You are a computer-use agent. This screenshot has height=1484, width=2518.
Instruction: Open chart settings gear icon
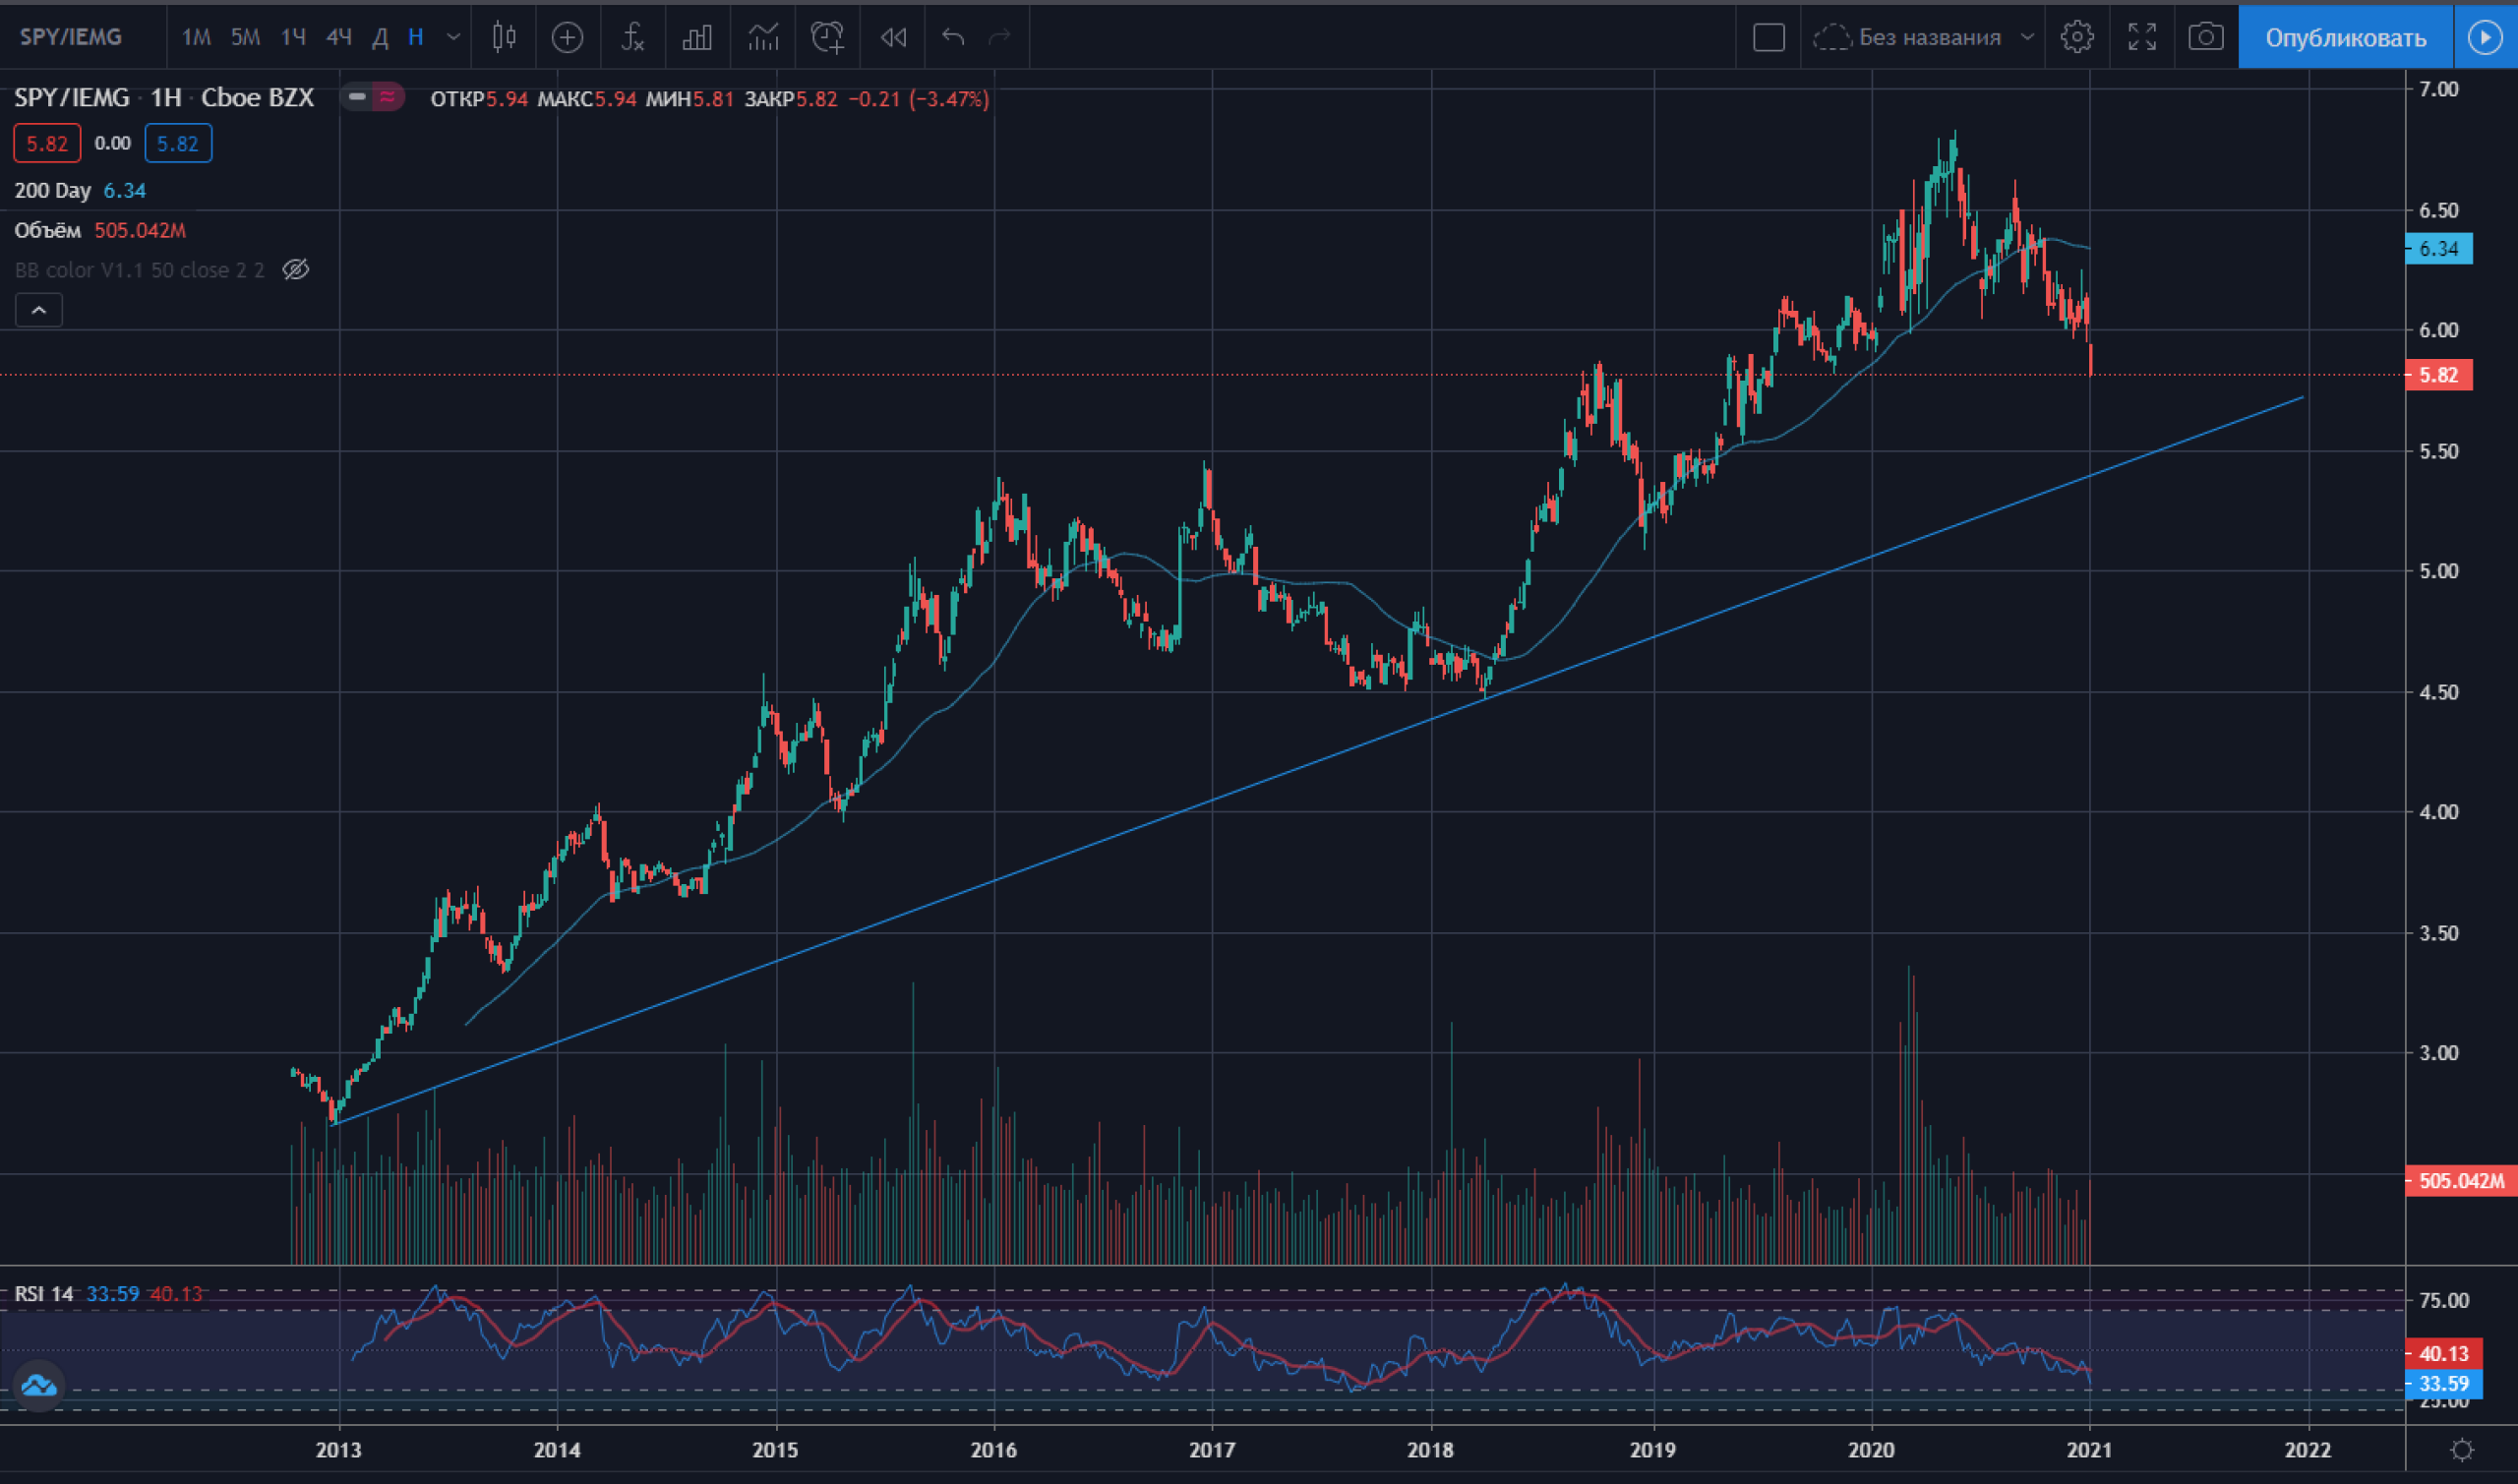2077,37
